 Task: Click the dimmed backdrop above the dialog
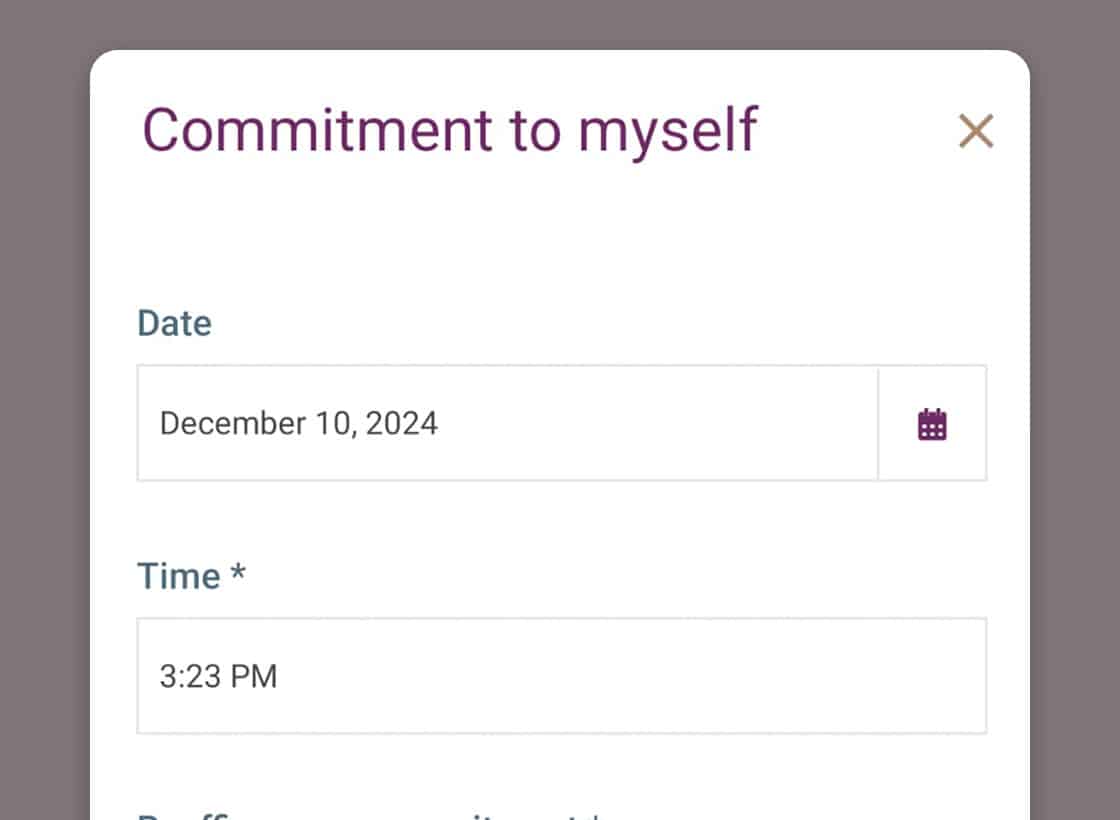point(560,24)
